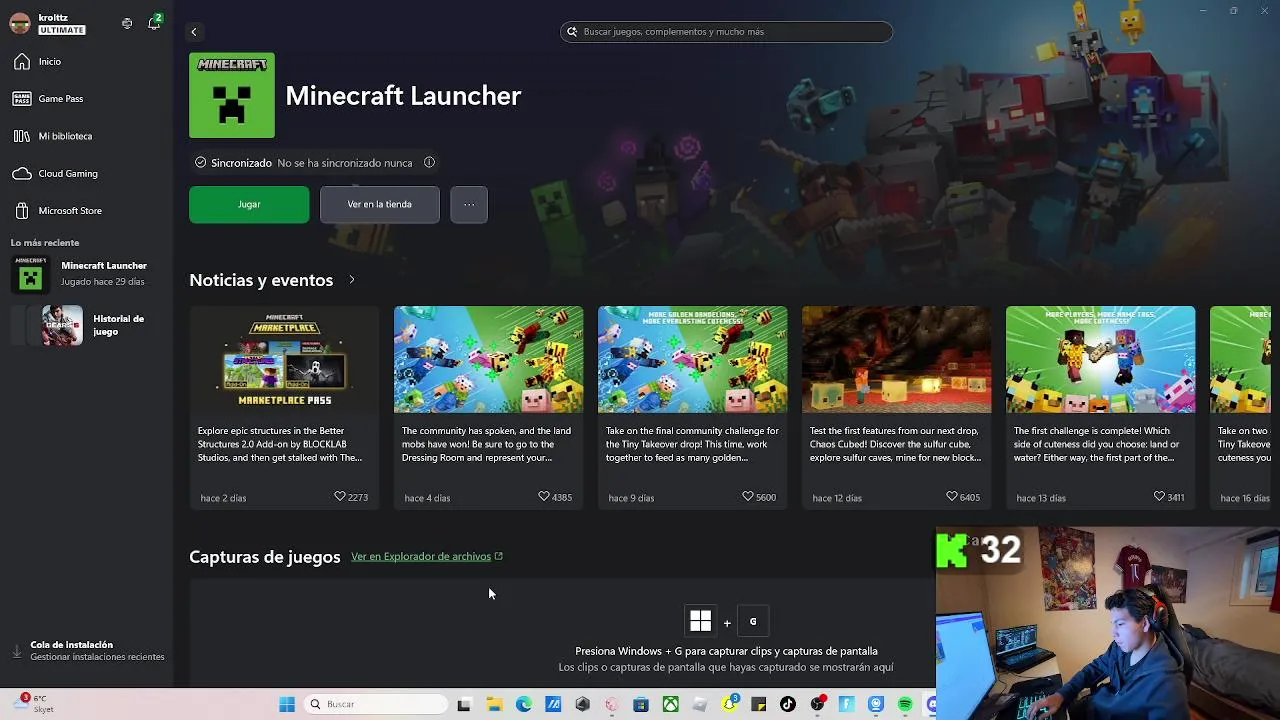The width and height of the screenshot is (1280, 720).
Task: Open 'The first challenge is complete' card
Action: 1100,408
